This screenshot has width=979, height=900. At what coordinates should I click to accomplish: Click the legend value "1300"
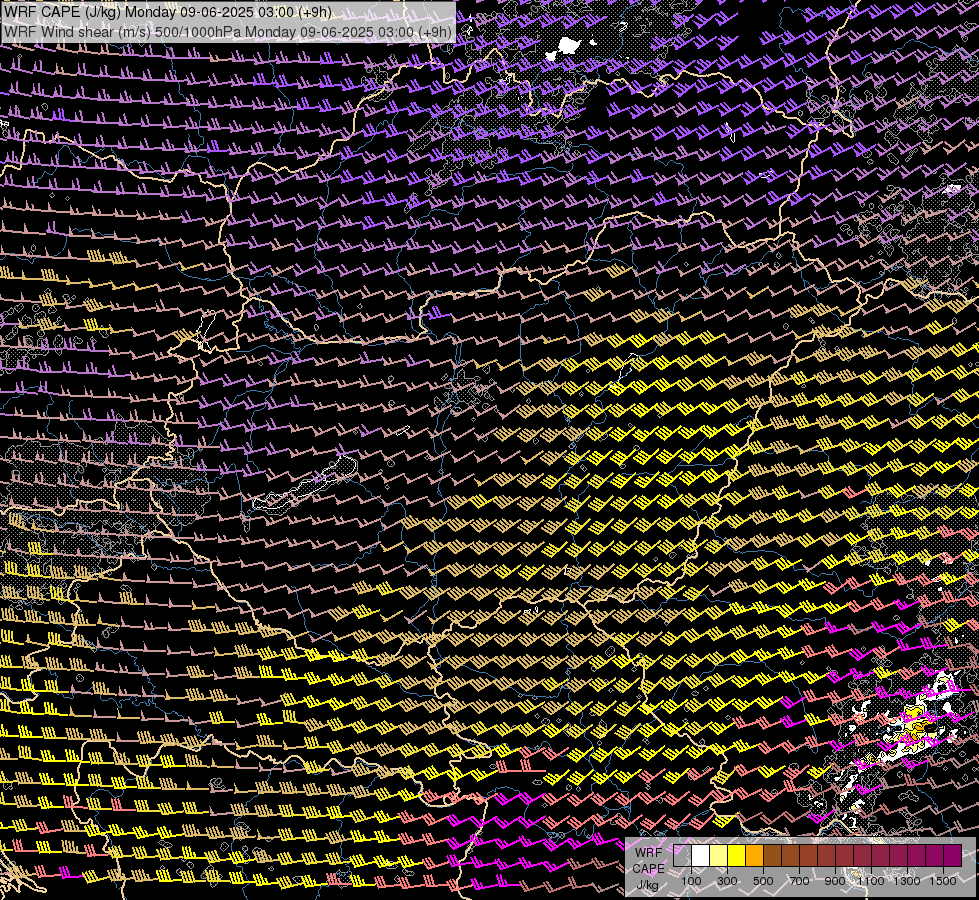[x=907, y=881]
